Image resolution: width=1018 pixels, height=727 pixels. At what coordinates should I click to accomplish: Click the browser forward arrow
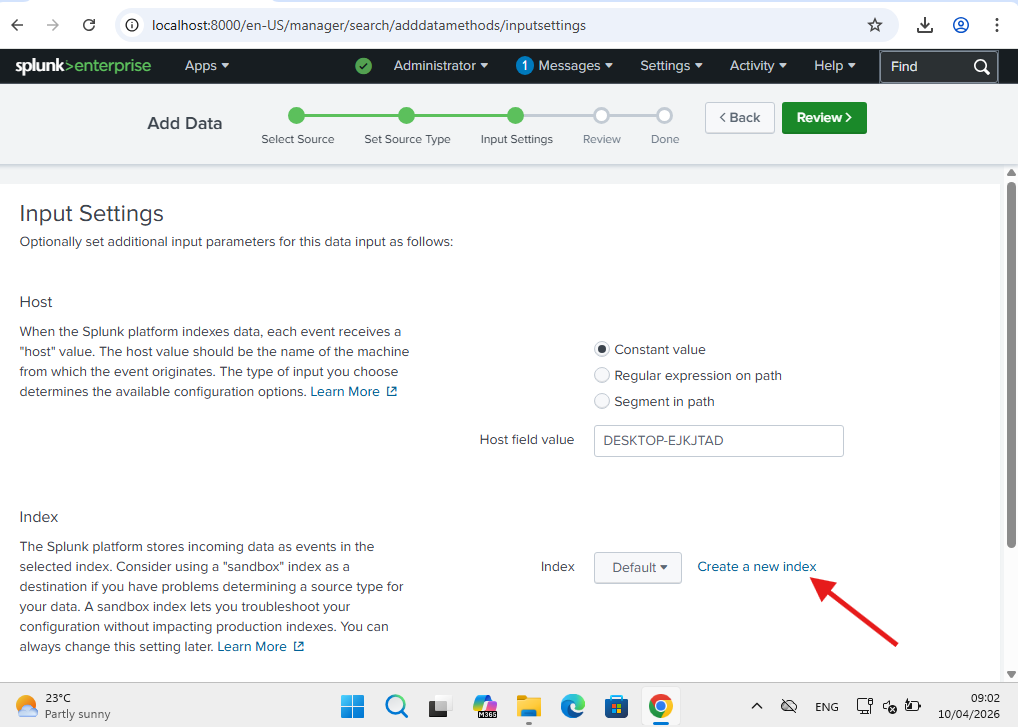(x=53, y=25)
